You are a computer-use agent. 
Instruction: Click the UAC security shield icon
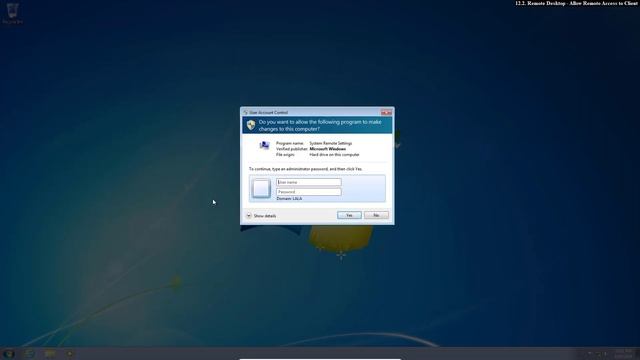point(251,125)
